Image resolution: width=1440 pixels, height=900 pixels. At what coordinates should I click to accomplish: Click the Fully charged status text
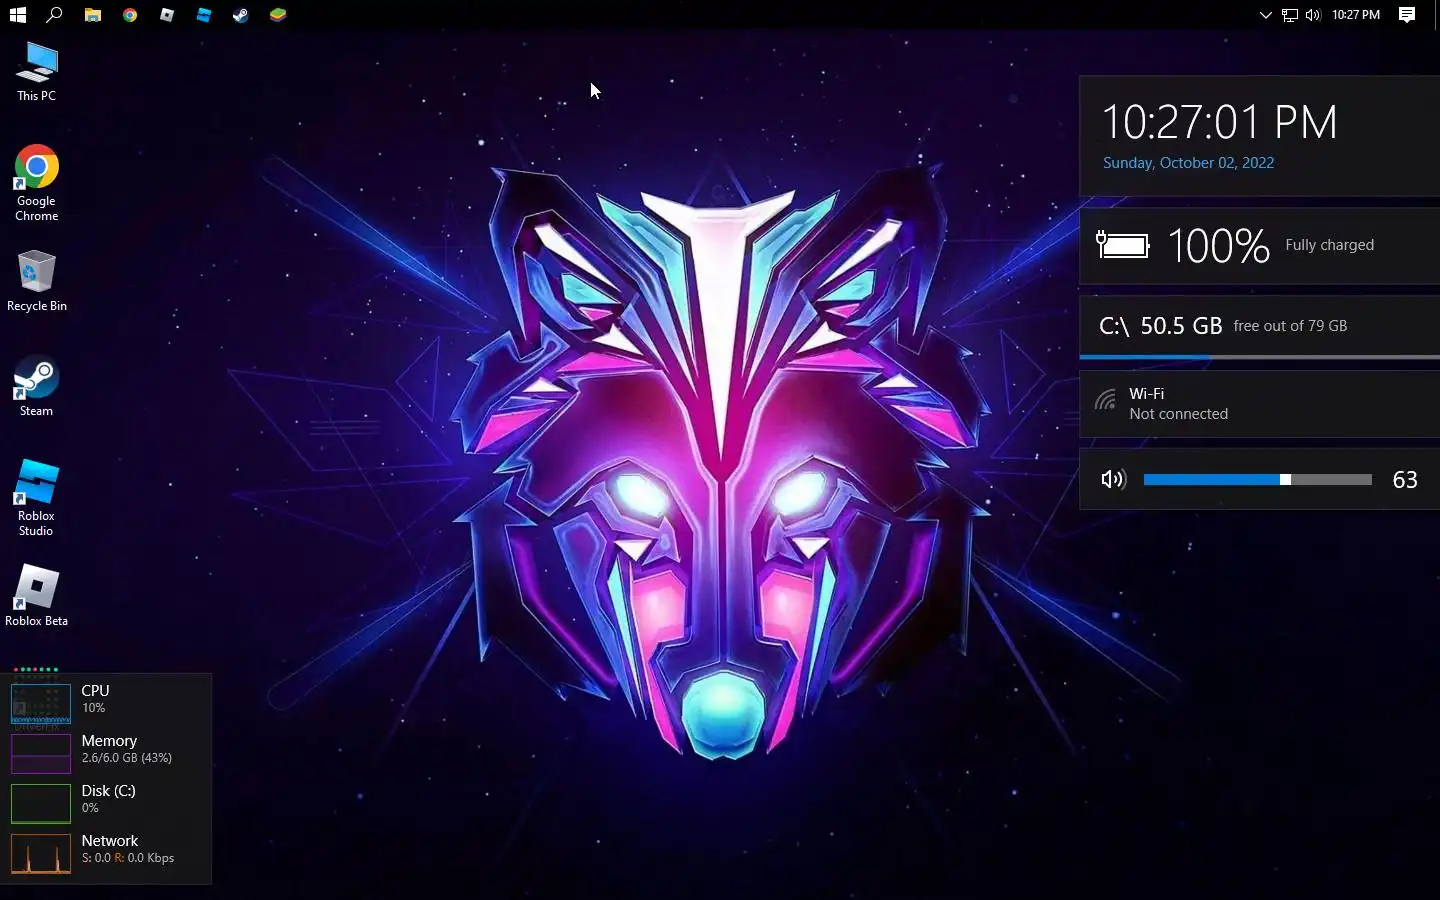(x=1330, y=245)
